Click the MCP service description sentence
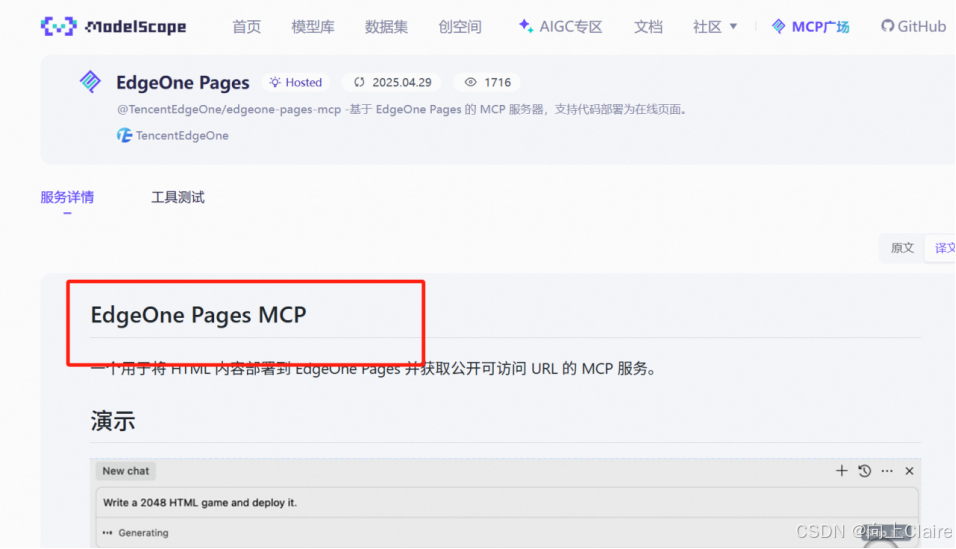 pos(374,368)
